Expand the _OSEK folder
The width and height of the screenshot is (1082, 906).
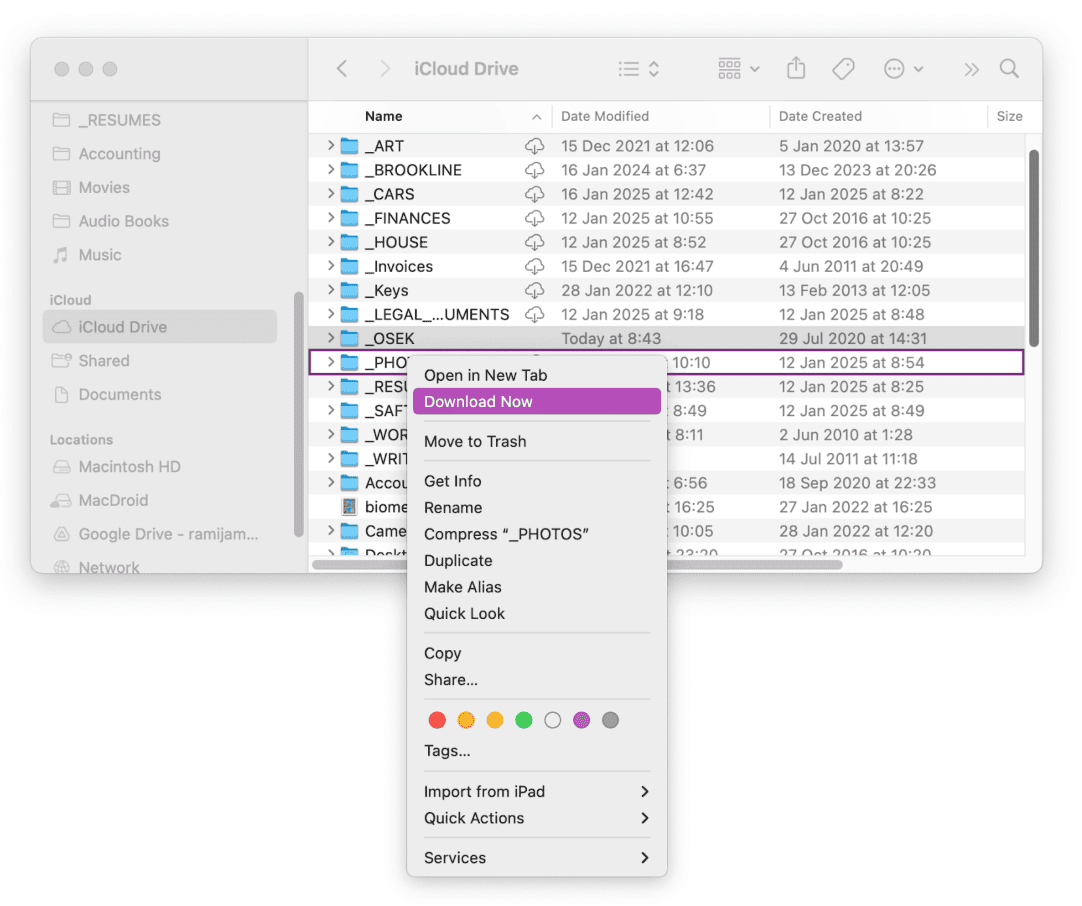pos(331,338)
